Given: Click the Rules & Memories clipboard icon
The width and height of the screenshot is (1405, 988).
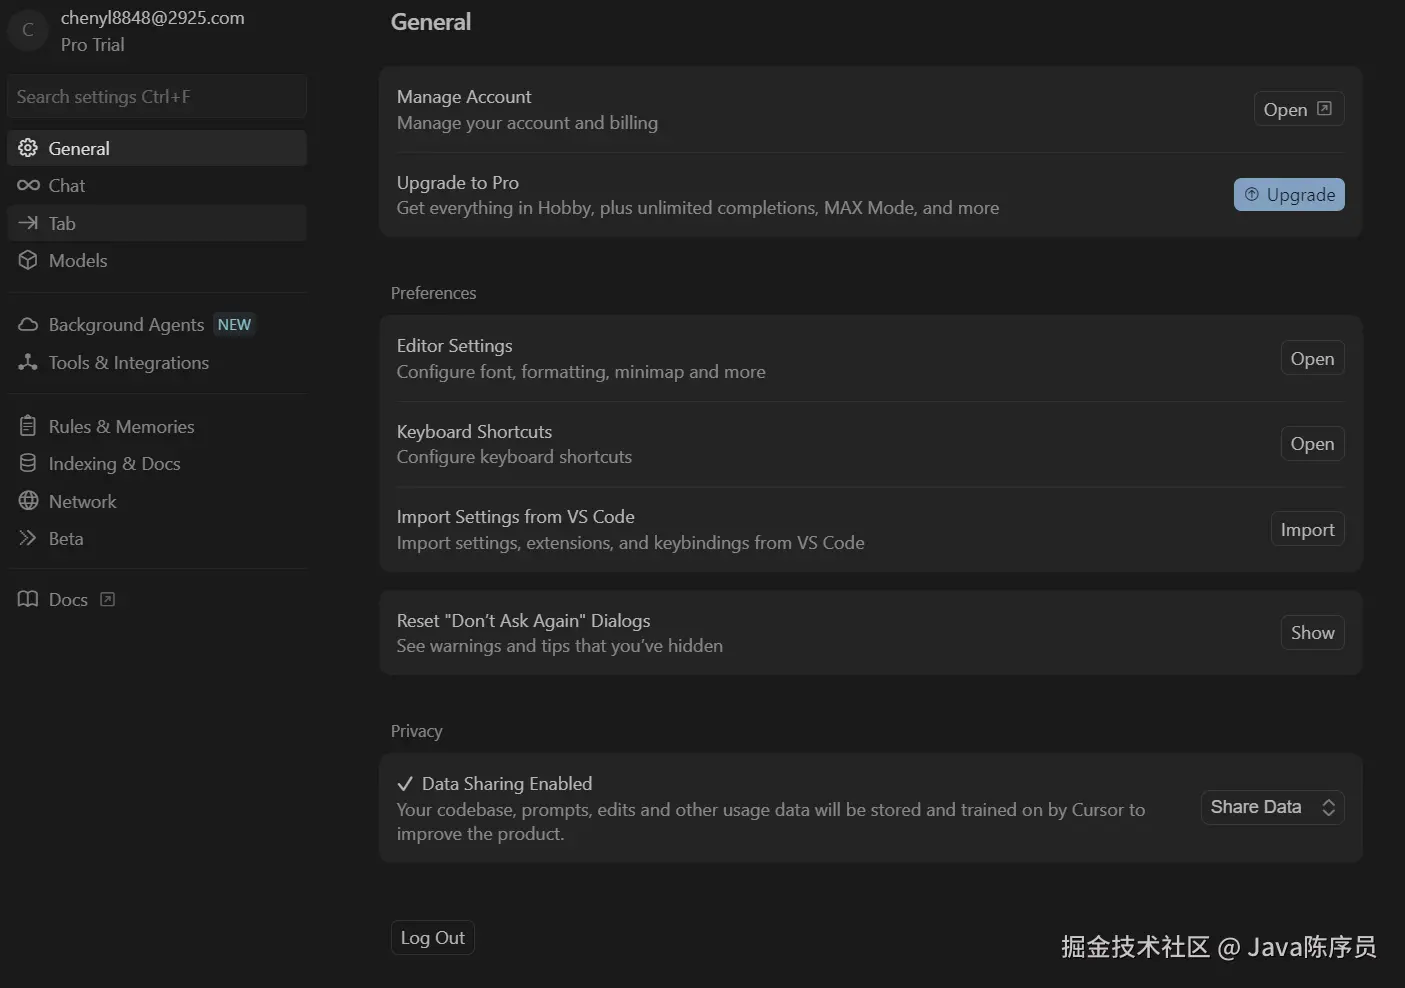Looking at the screenshot, I should pyautogui.click(x=28, y=426).
